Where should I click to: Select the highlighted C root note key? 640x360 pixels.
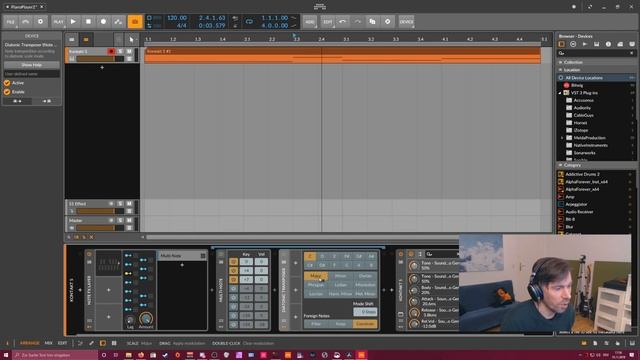[310, 256]
